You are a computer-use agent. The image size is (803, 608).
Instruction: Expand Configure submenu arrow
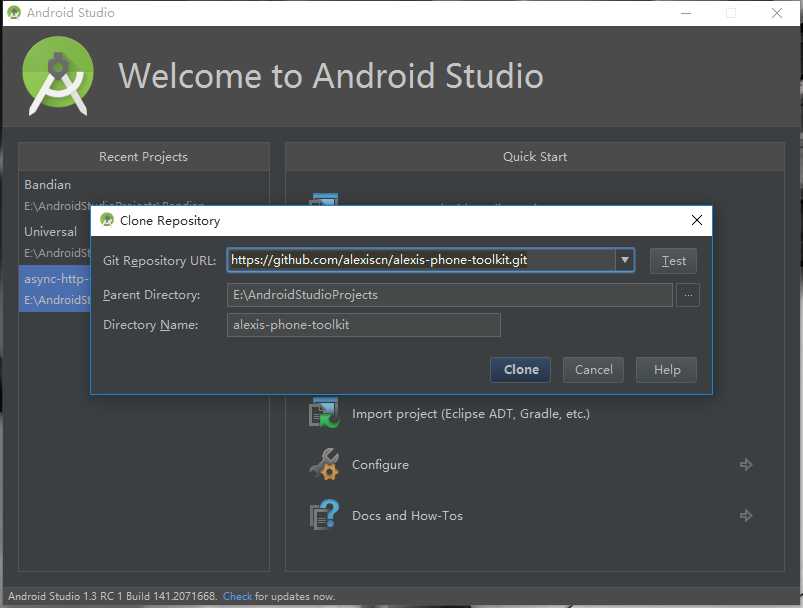pos(746,465)
